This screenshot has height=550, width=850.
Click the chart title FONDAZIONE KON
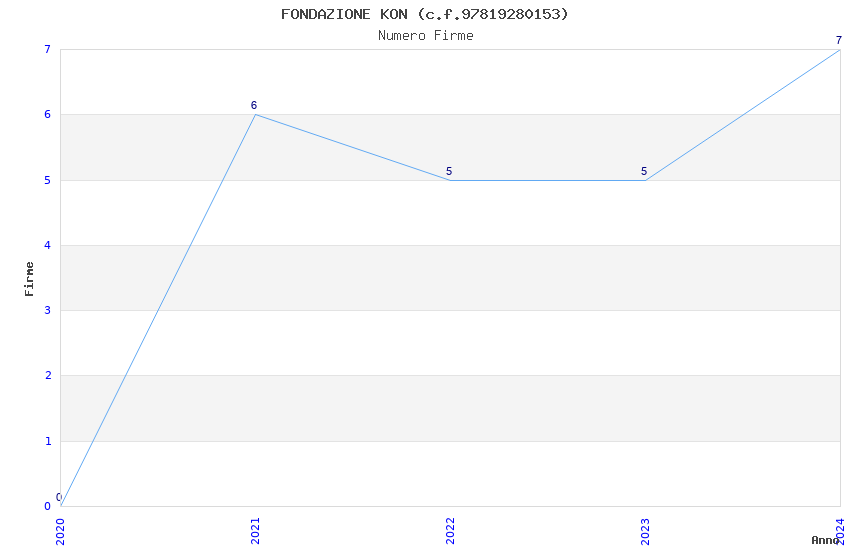pos(424,14)
